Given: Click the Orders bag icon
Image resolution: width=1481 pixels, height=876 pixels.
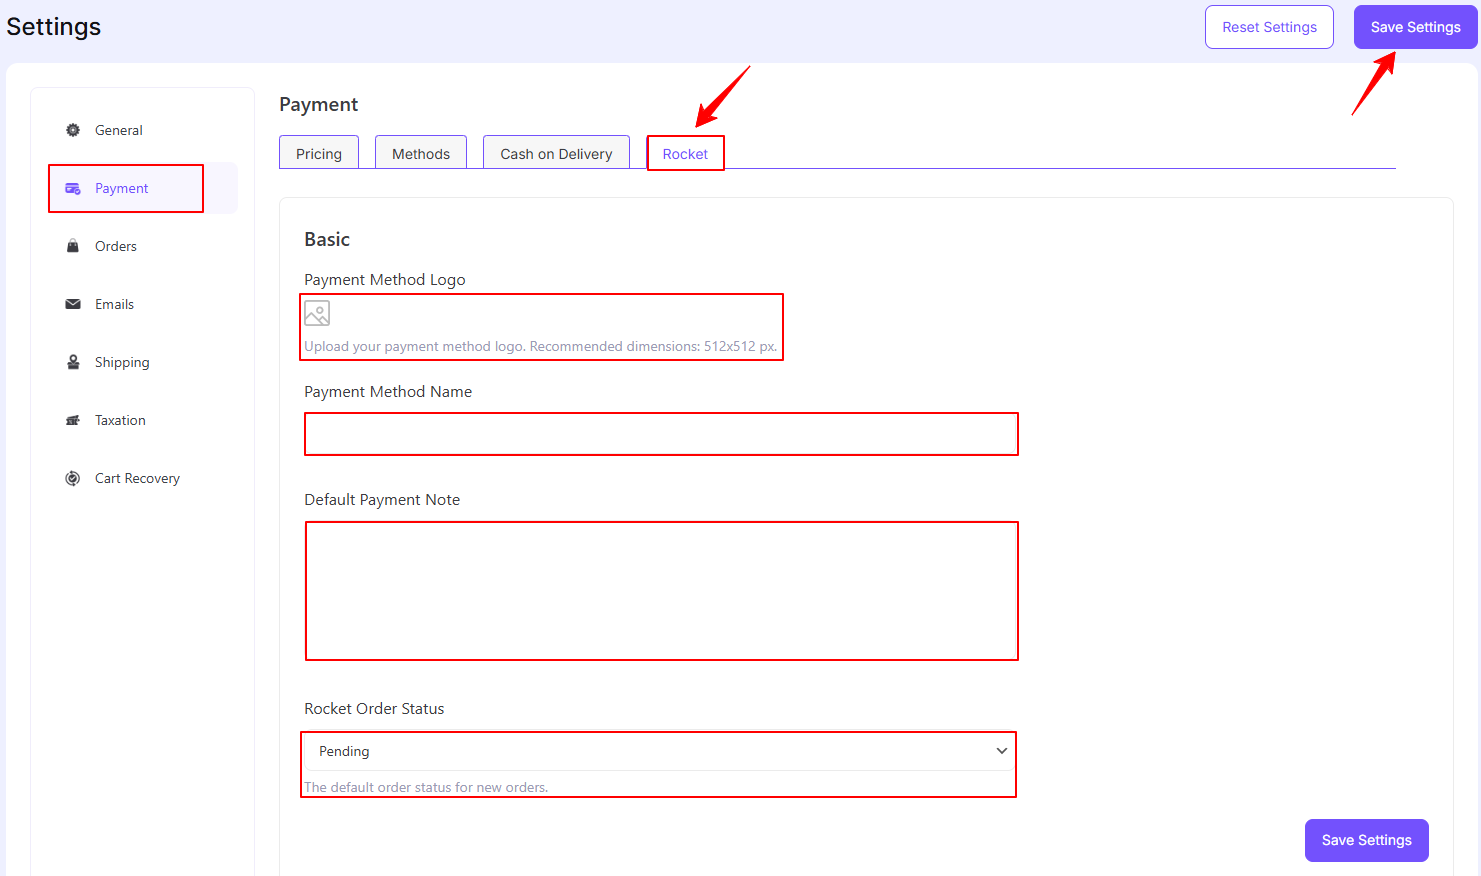Looking at the screenshot, I should tap(73, 246).
